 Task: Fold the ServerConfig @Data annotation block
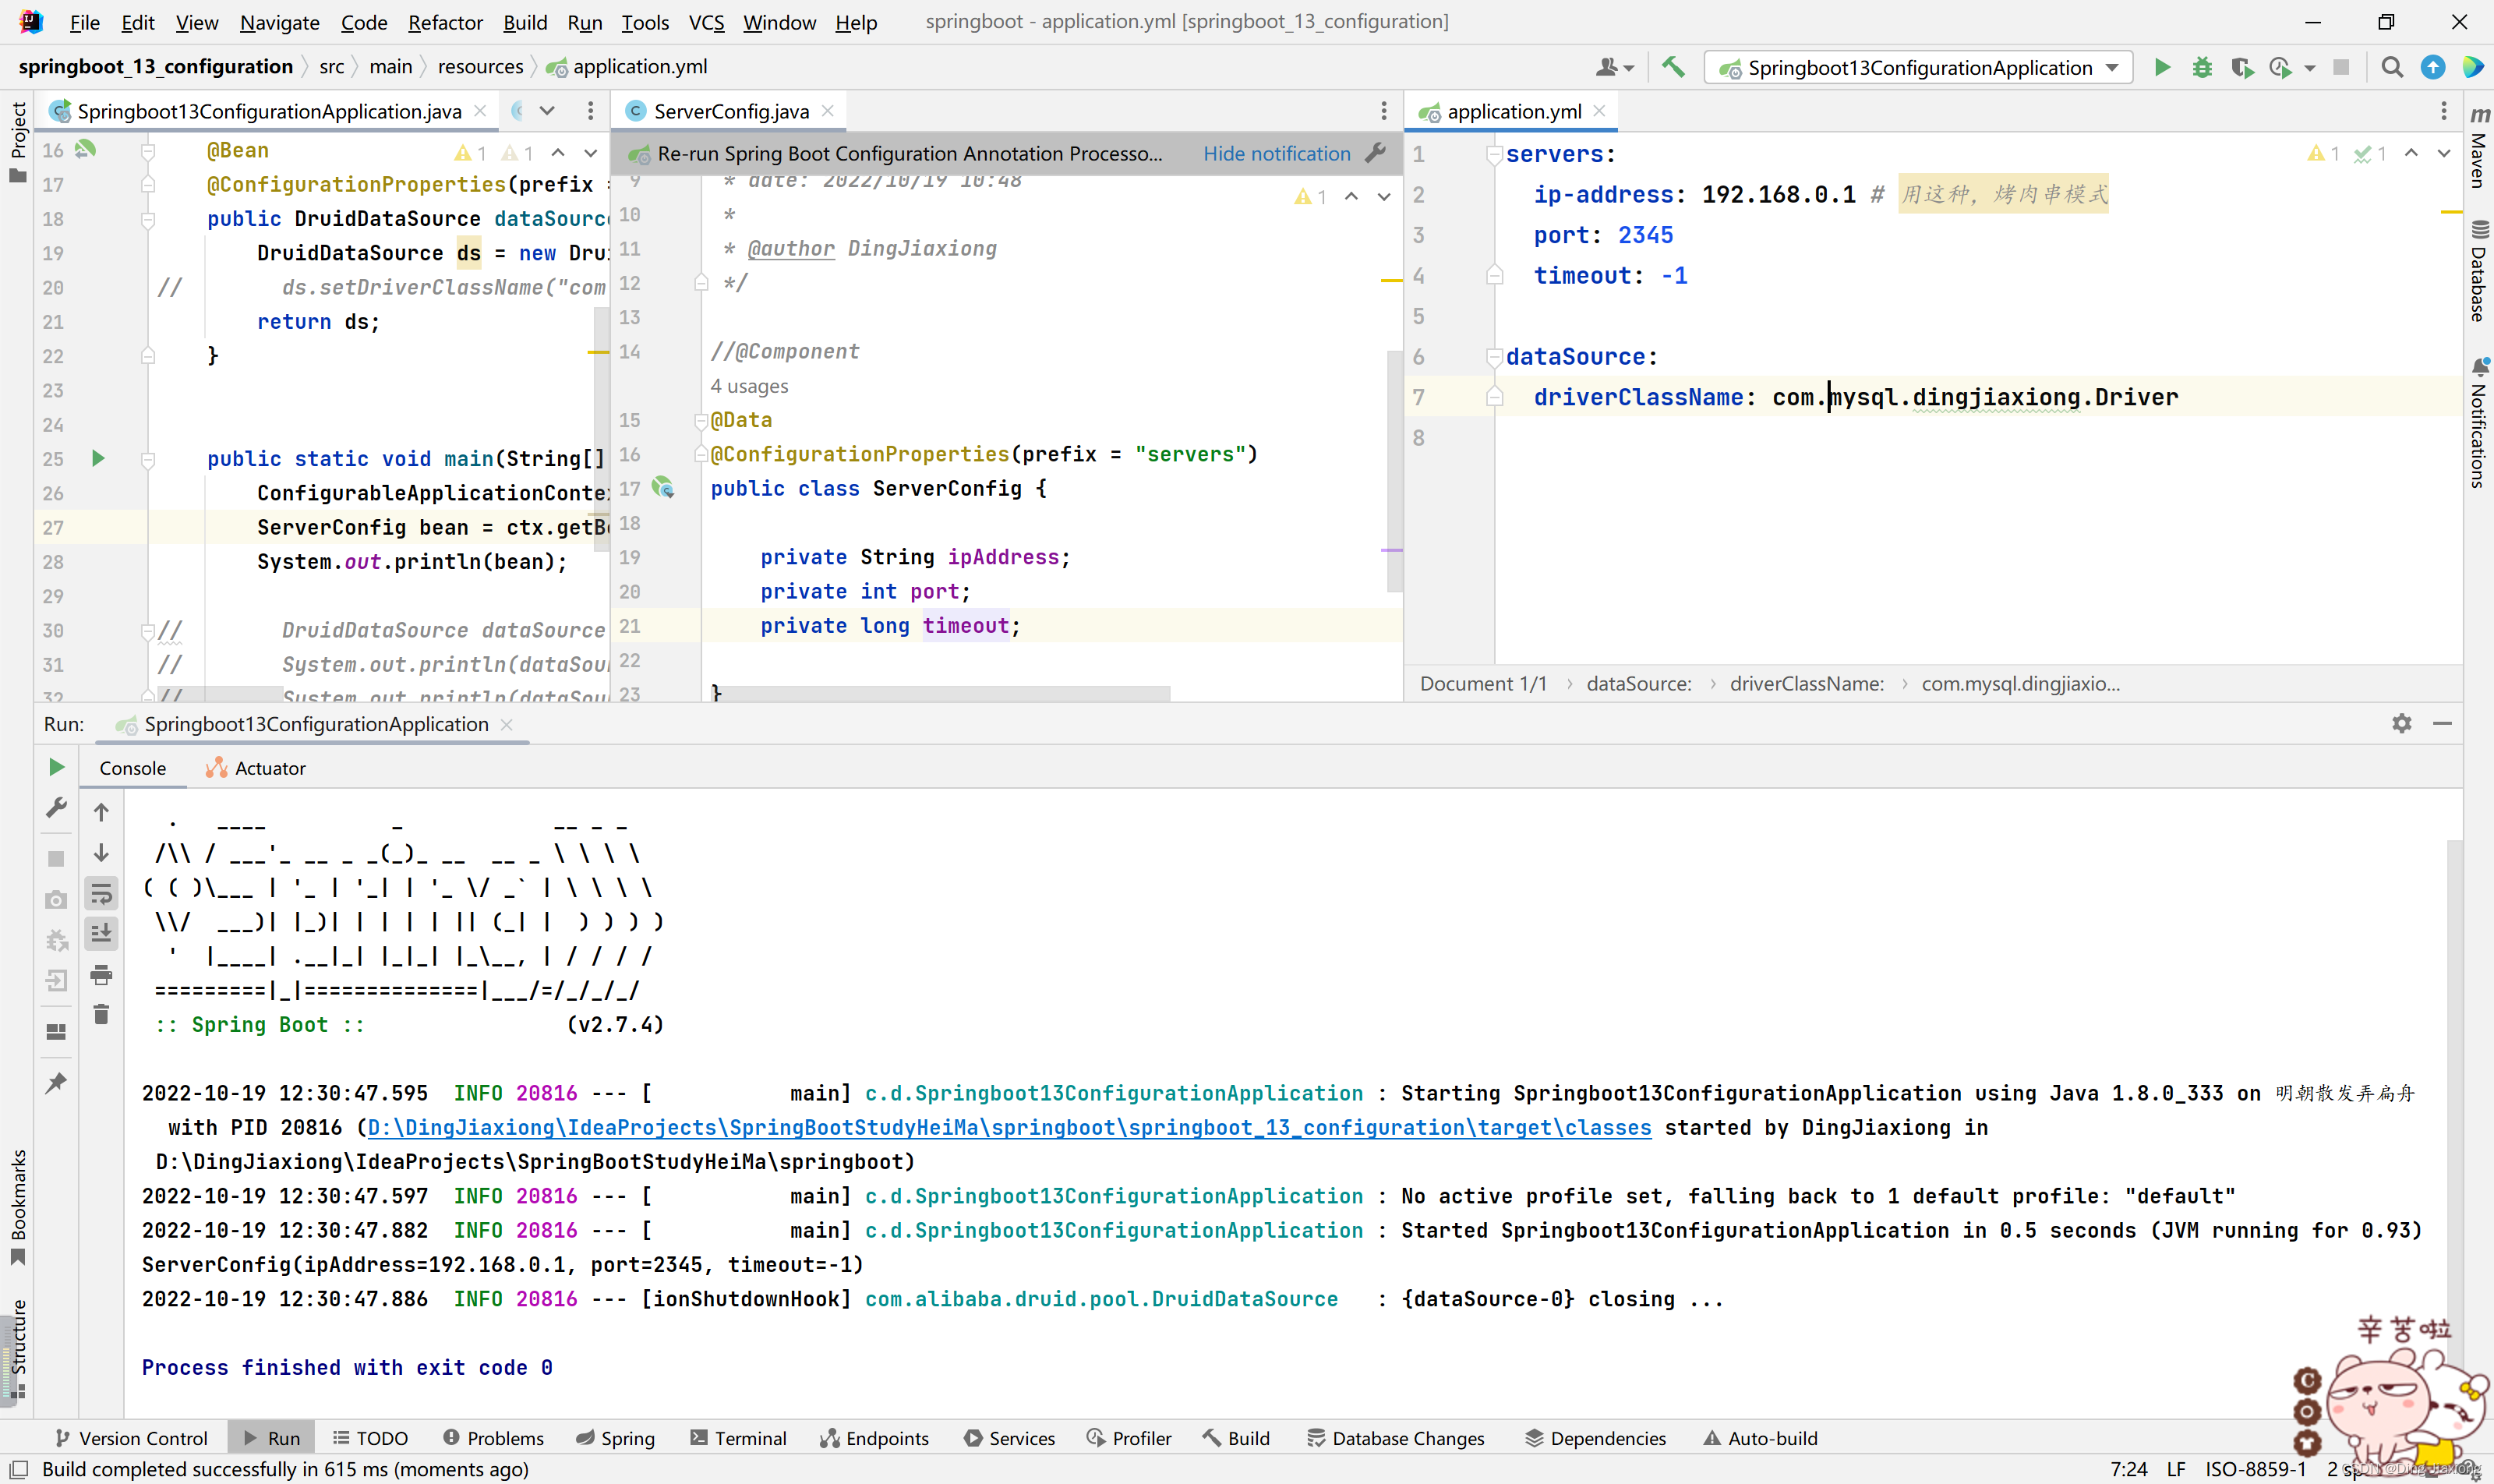point(701,421)
